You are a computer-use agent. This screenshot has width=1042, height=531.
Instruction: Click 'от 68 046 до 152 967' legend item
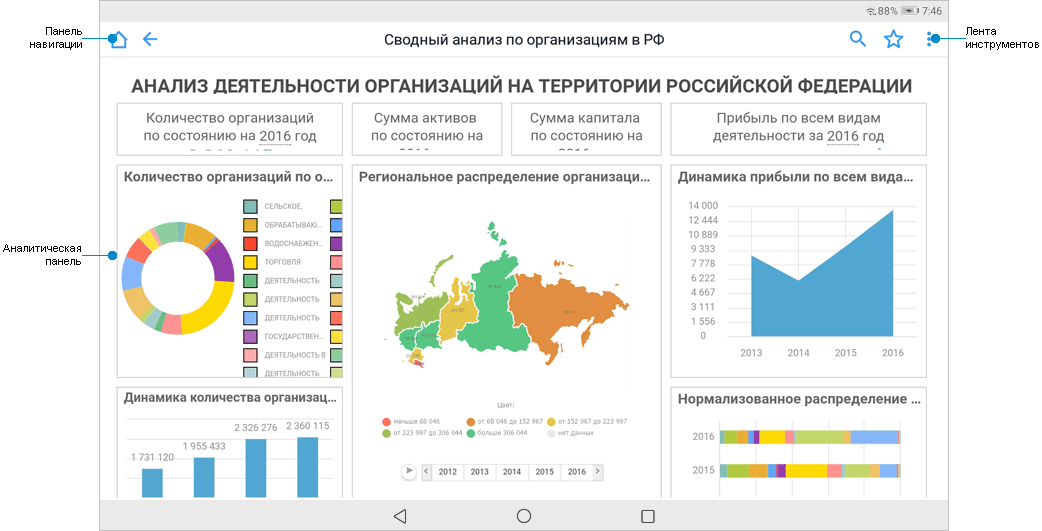(x=504, y=421)
